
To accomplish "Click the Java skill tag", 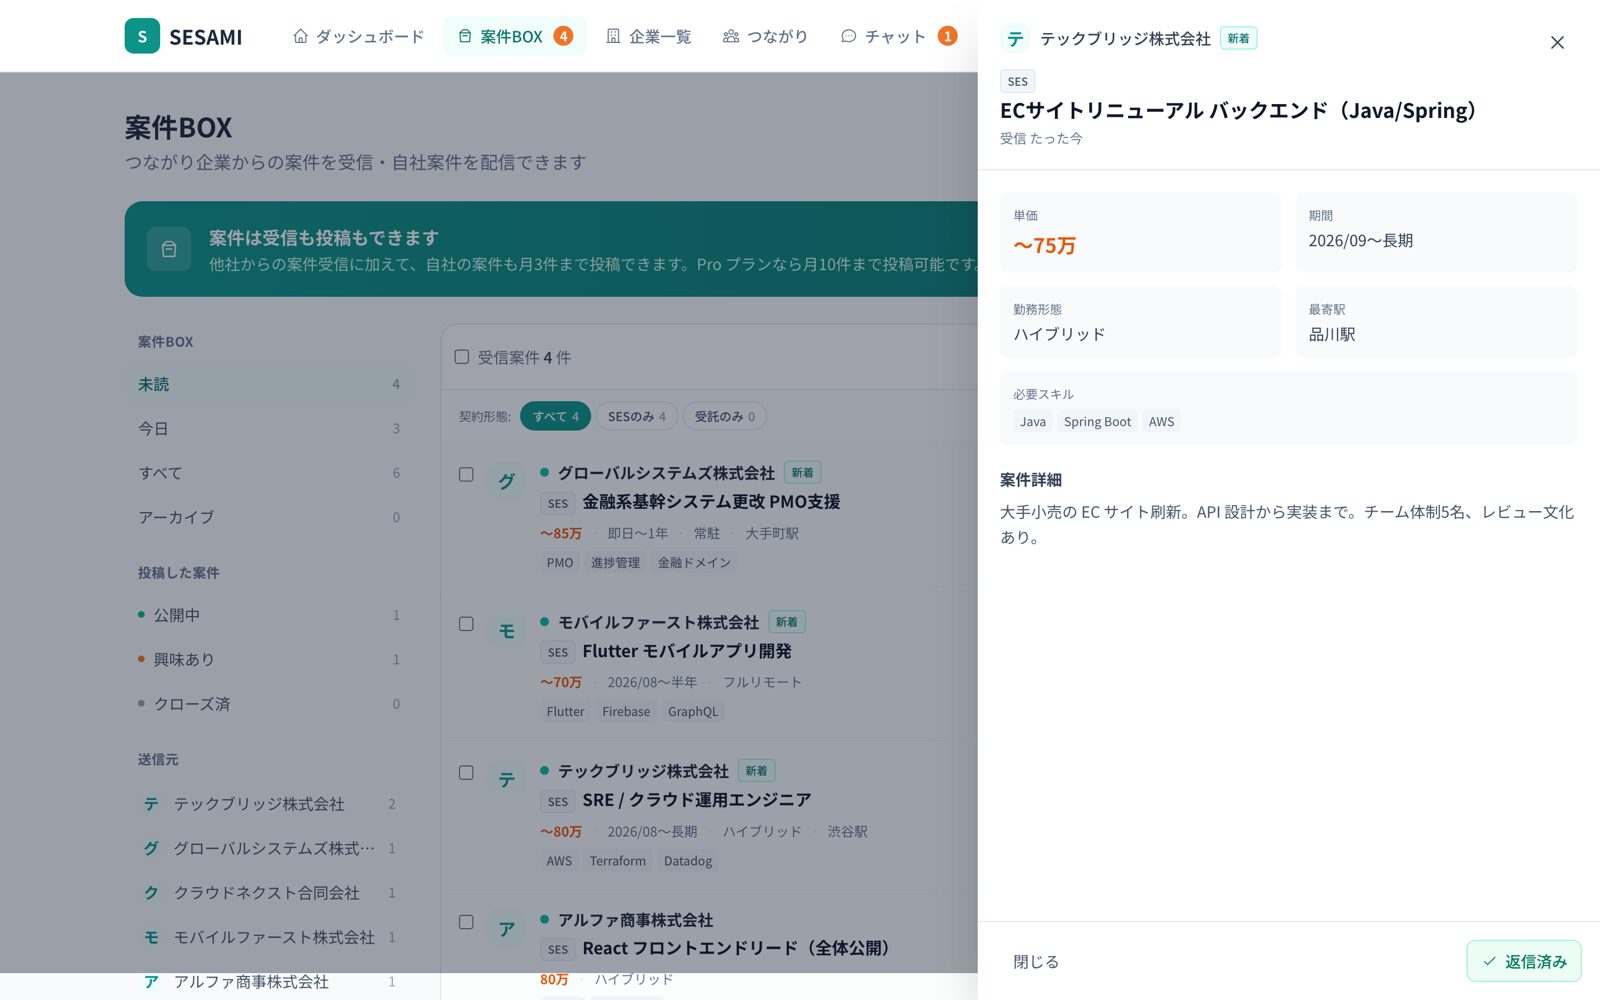I will click(1033, 421).
